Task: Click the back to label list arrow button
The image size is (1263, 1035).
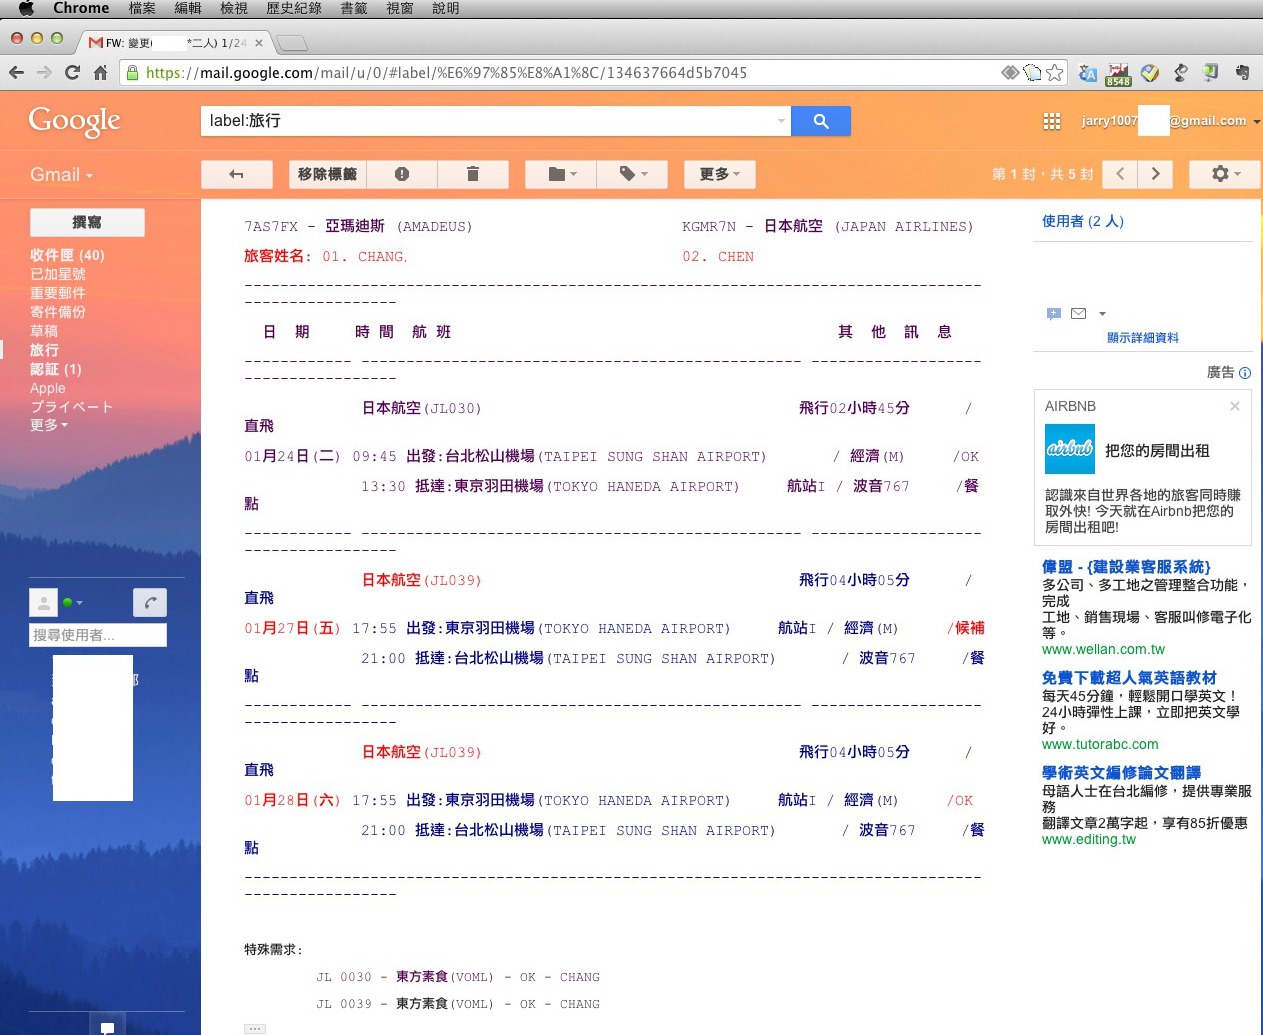Action: tap(237, 174)
